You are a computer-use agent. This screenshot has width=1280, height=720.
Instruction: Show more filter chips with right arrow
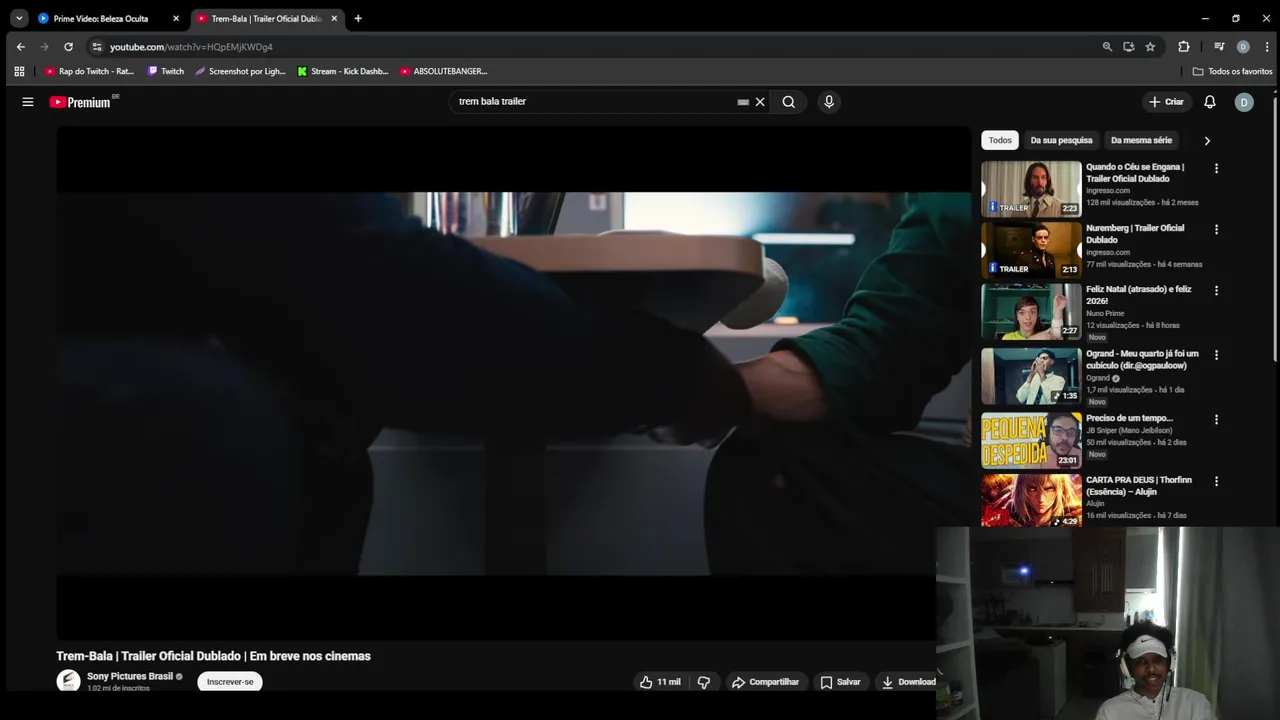click(x=1207, y=141)
